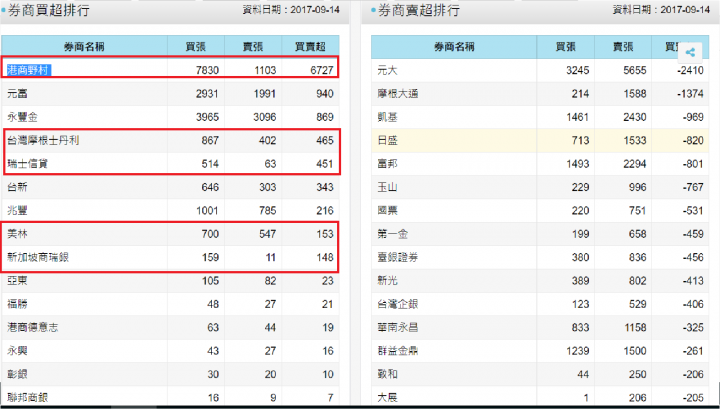The height and width of the screenshot is (410, 720).
Task: Click buy value 1001 for 兆豐
Action: pos(207,211)
